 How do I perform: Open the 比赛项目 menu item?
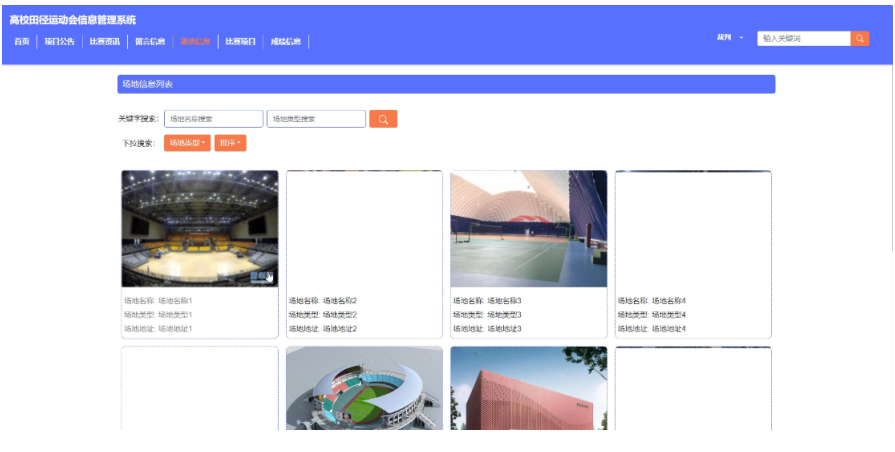(240, 42)
